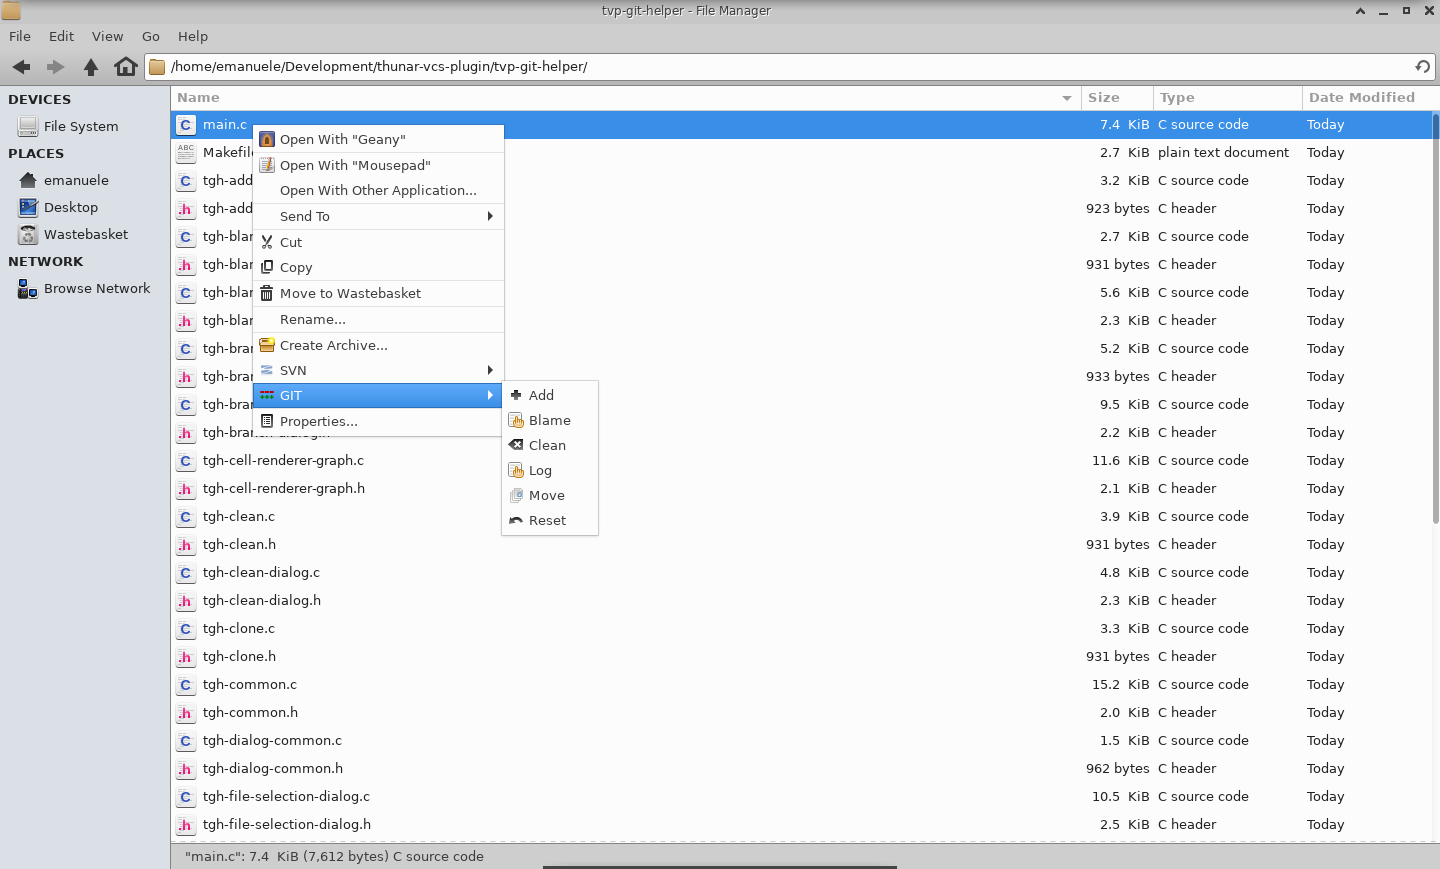Click the location path input field
This screenshot has height=869, width=1440.
[x=789, y=67]
